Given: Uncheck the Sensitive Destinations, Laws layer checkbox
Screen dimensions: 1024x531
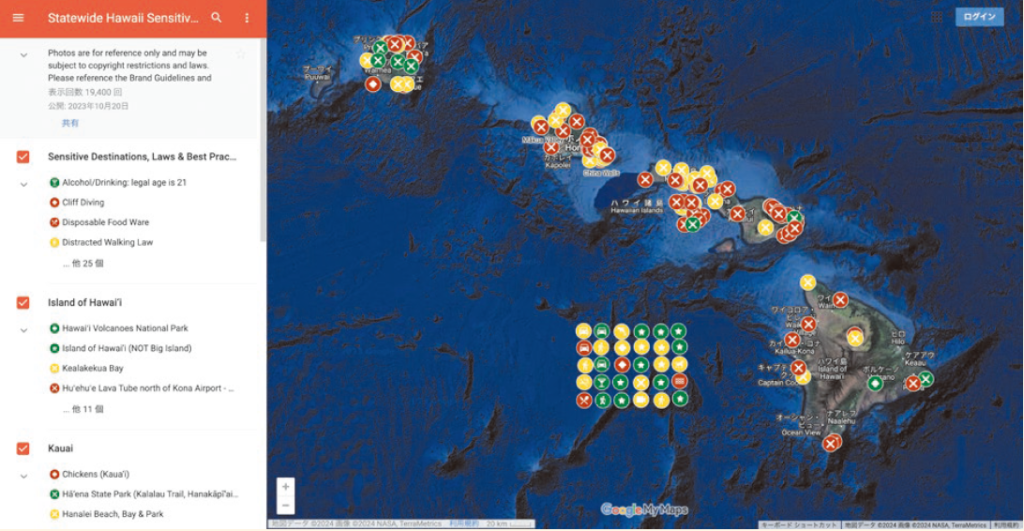Looking at the screenshot, I should coord(23,157).
